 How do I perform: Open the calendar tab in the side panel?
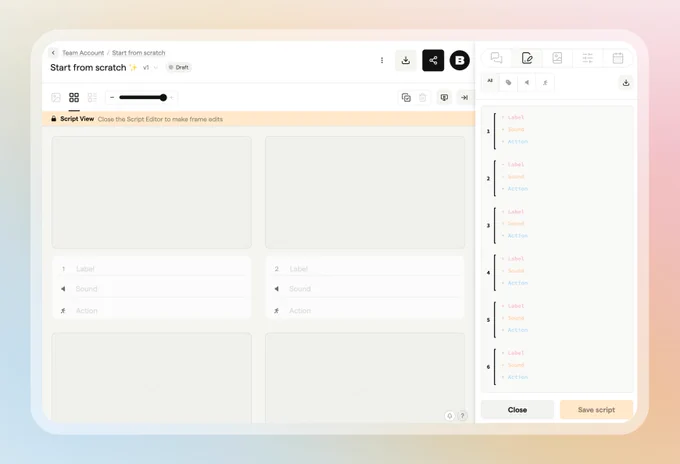tap(618, 58)
